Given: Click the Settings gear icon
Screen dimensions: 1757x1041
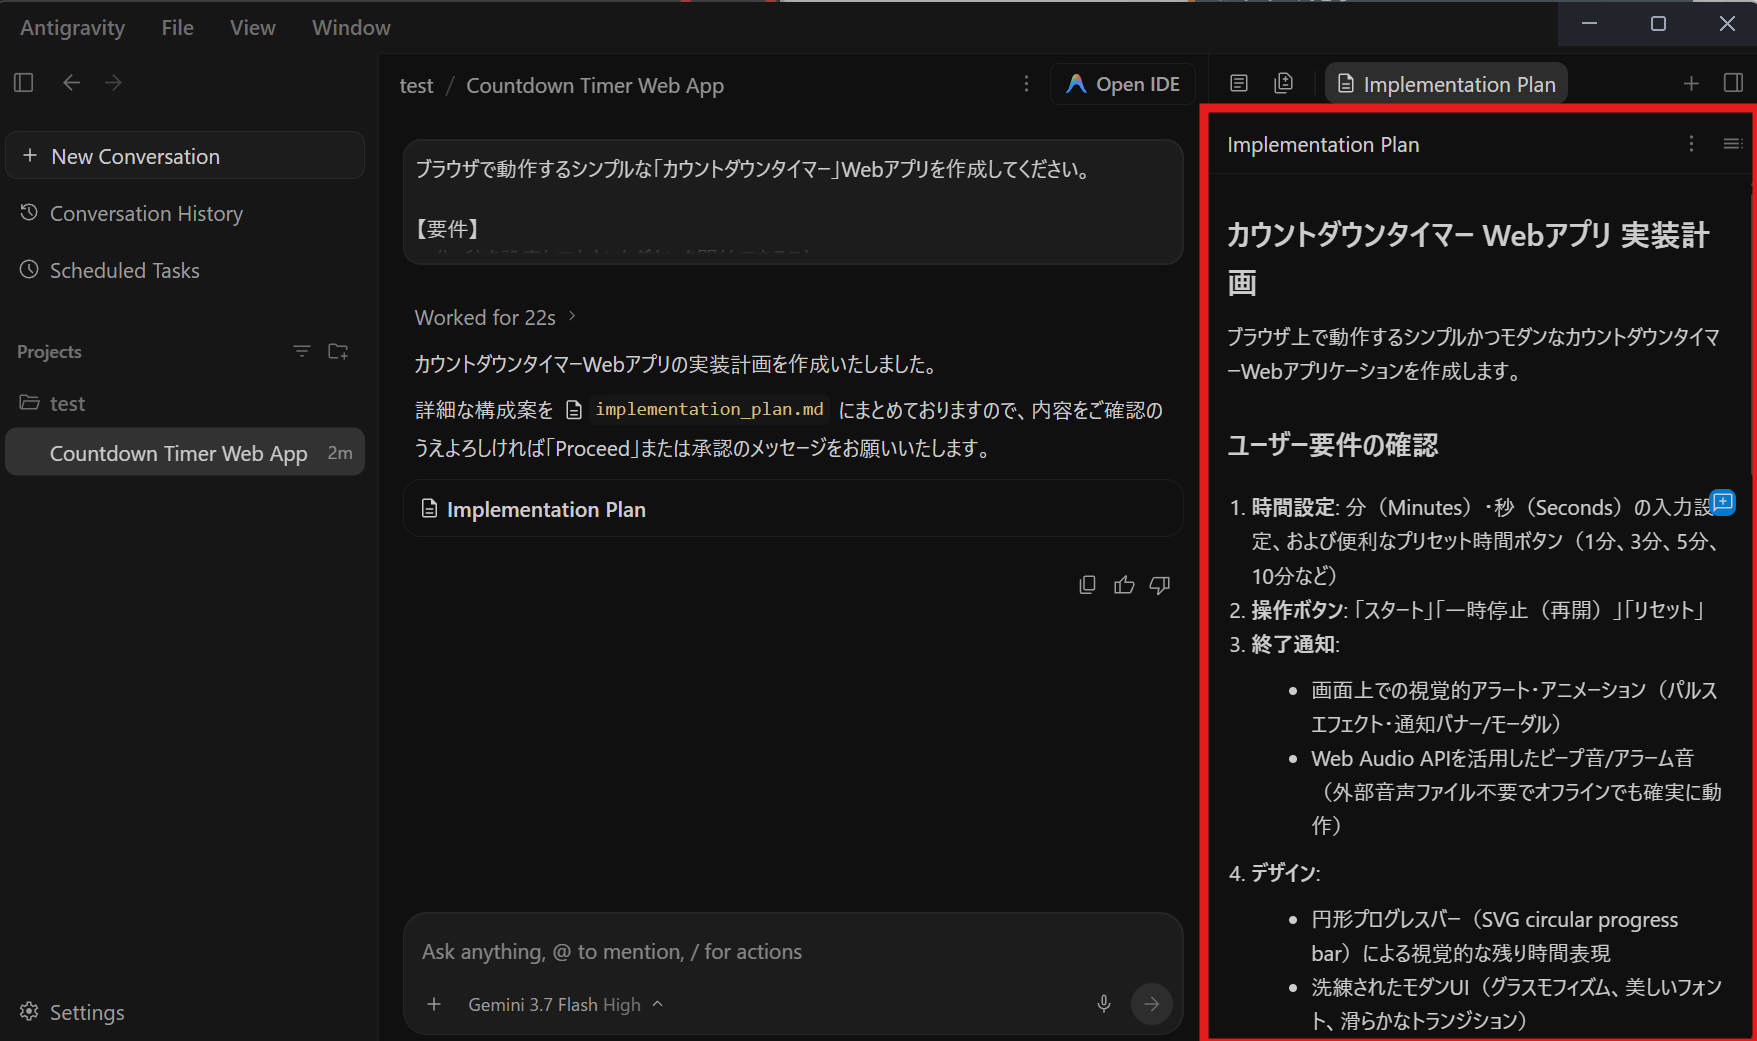Looking at the screenshot, I should coord(29,1011).
